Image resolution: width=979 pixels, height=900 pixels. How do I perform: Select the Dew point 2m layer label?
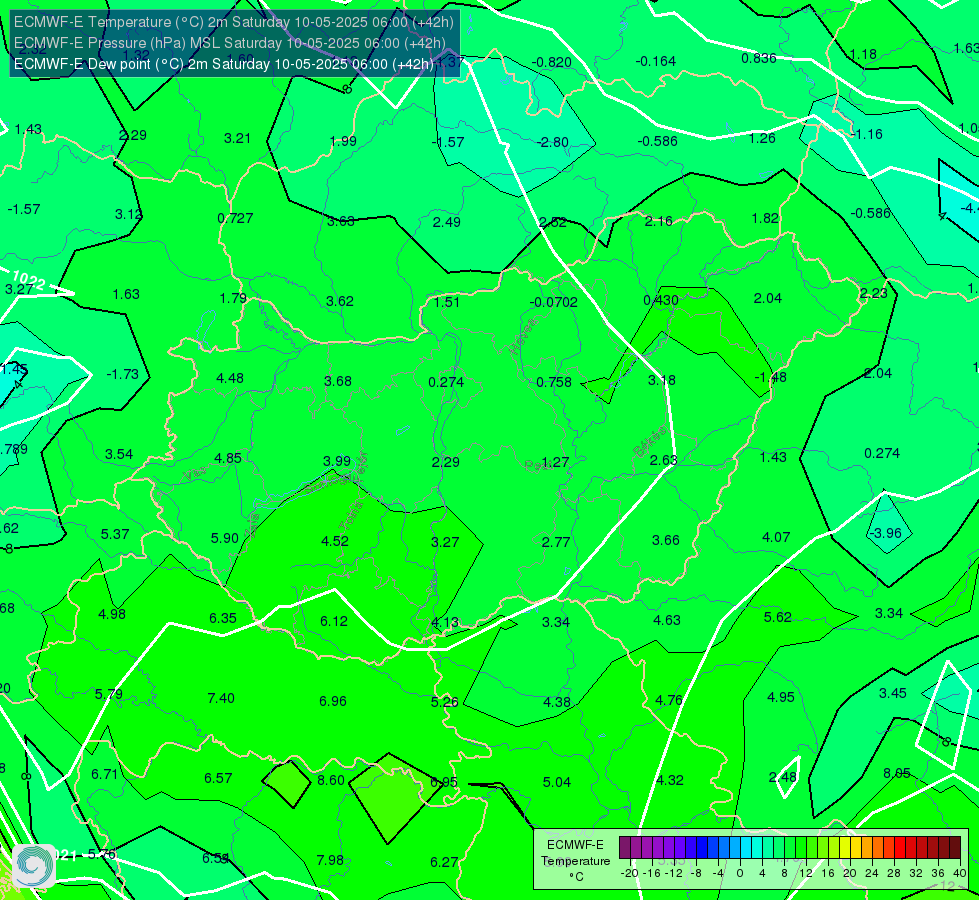(224, 64)
